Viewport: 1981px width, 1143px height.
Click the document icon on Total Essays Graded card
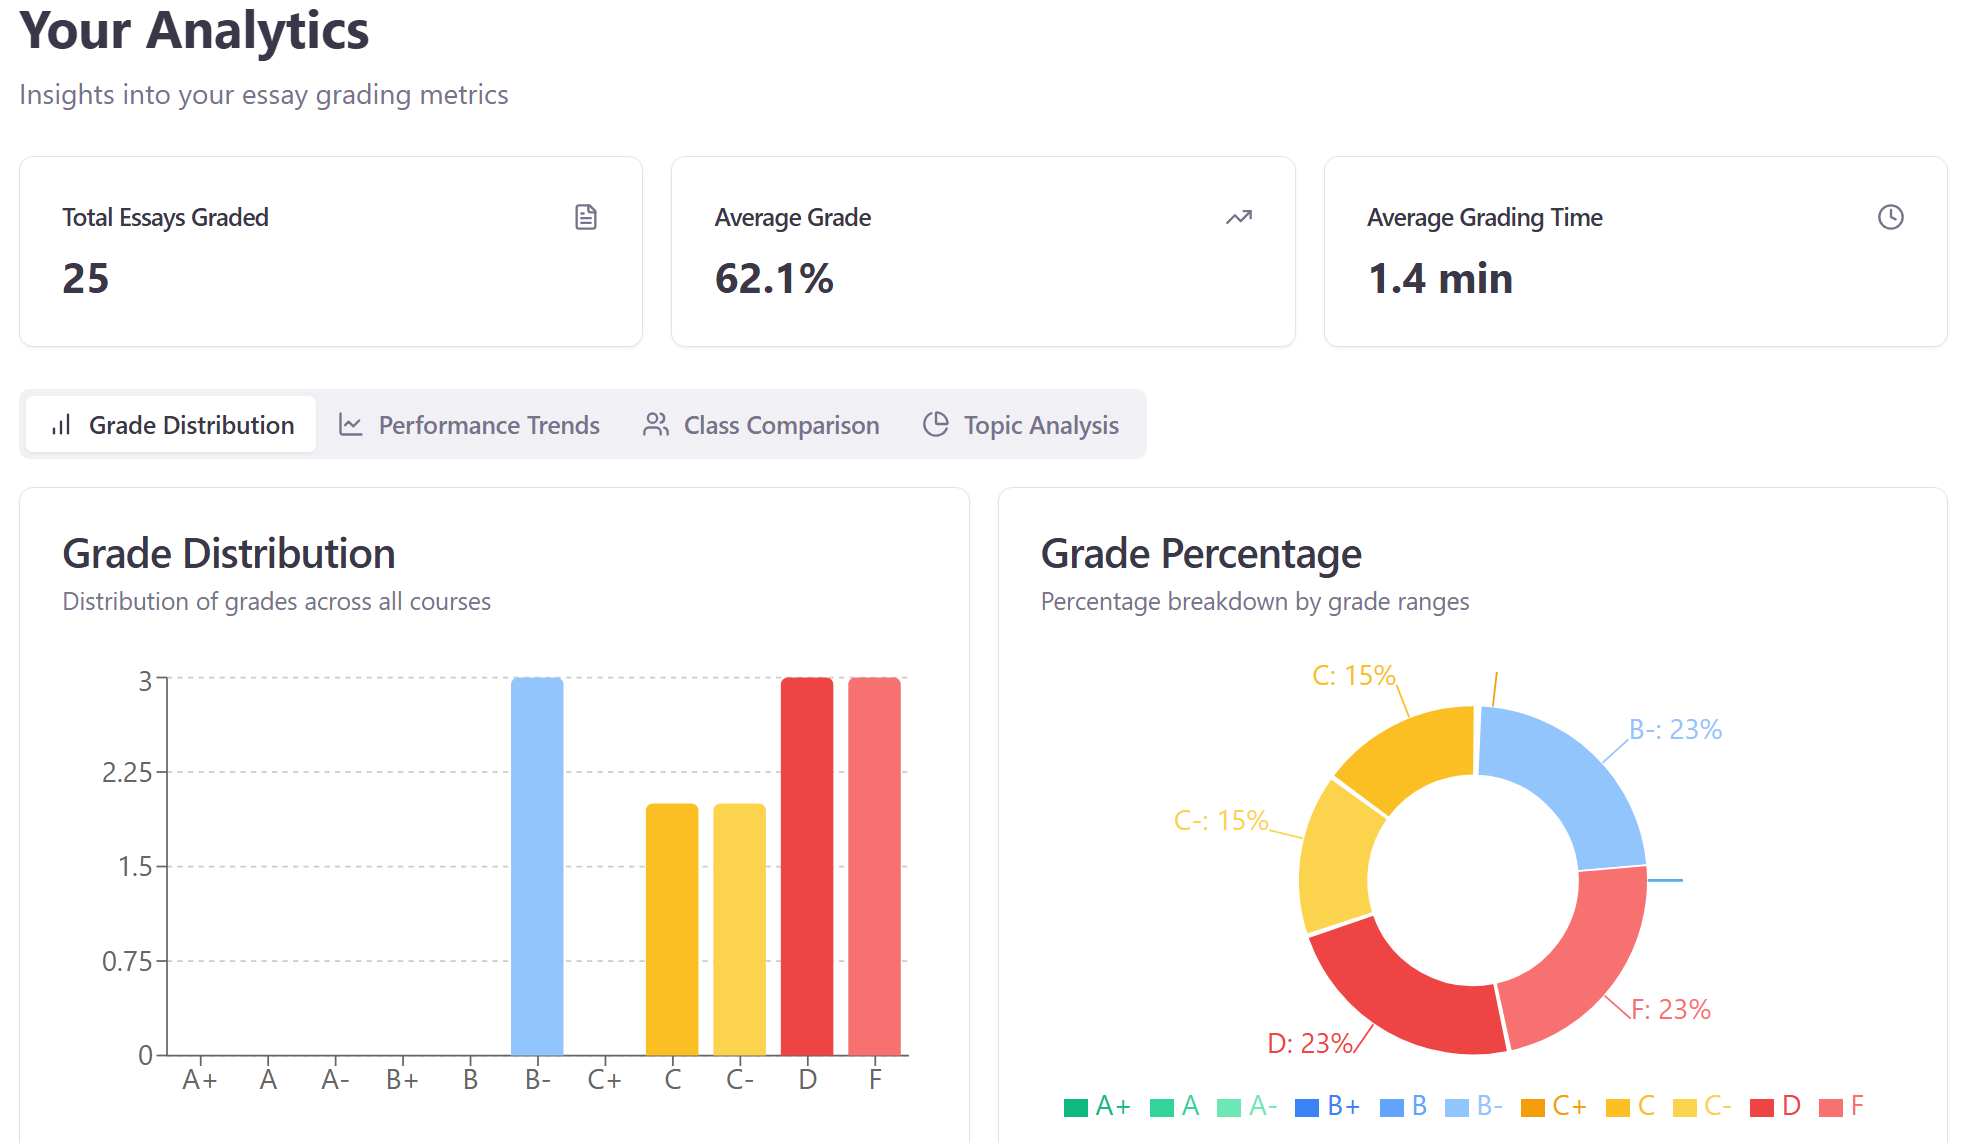(x=587, y=216)
